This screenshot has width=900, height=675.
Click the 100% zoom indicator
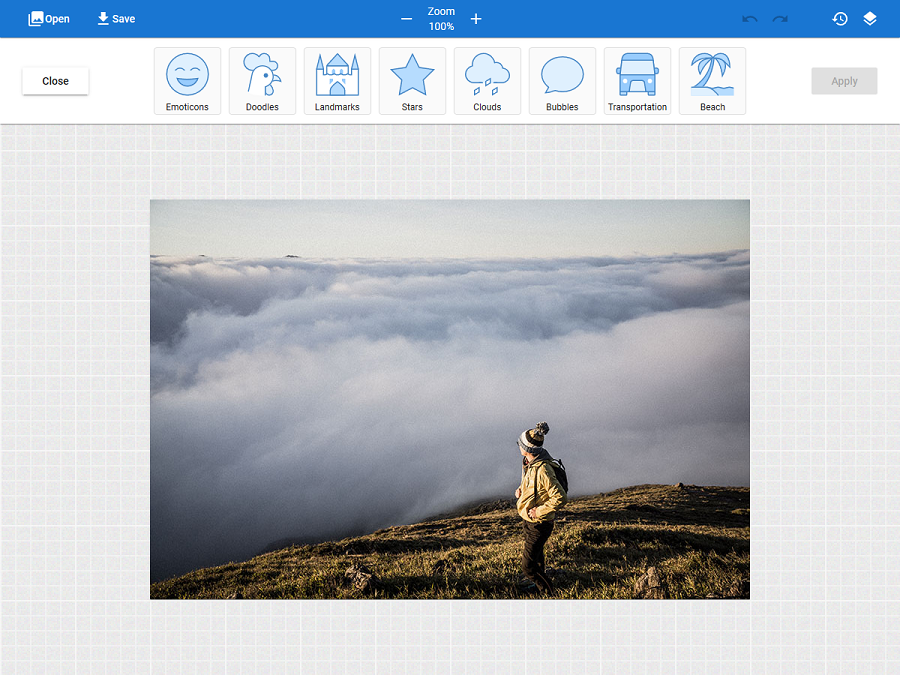pos(441,27)
